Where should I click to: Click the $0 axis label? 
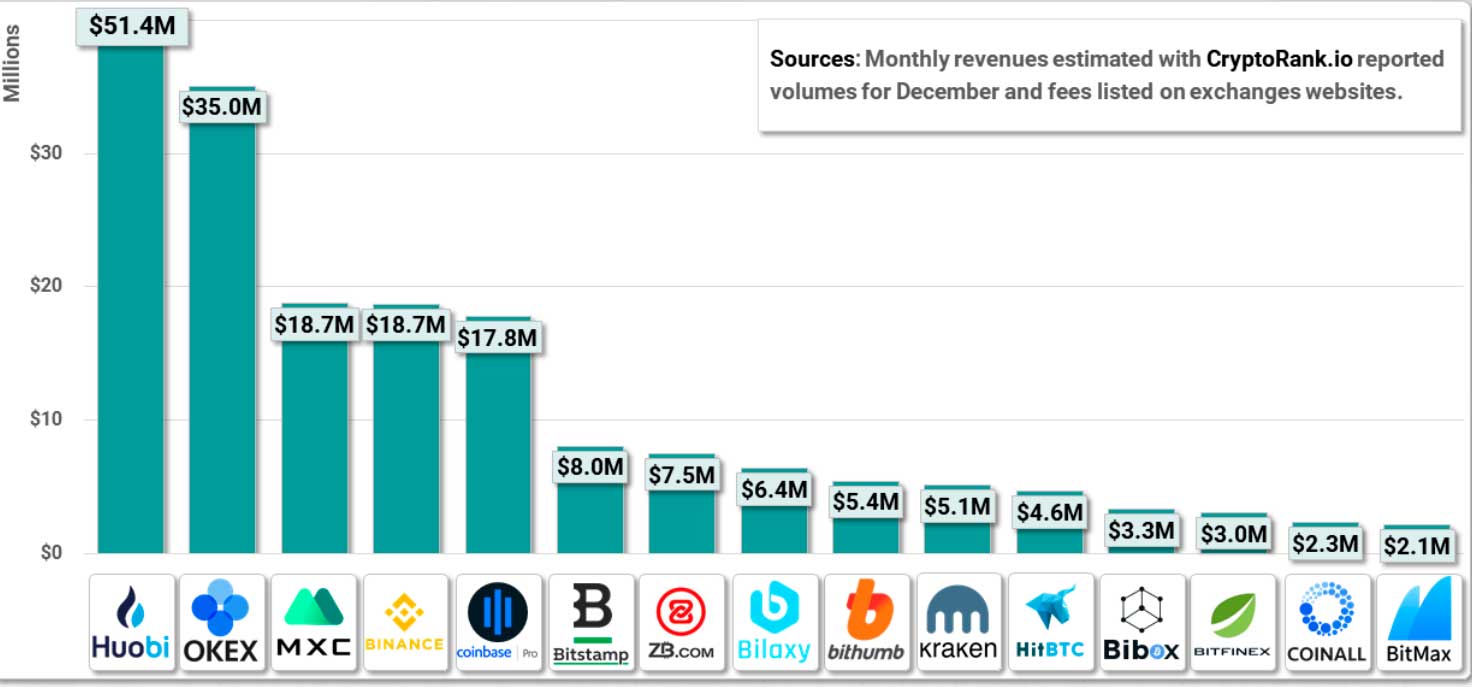[x=51, y=553]
